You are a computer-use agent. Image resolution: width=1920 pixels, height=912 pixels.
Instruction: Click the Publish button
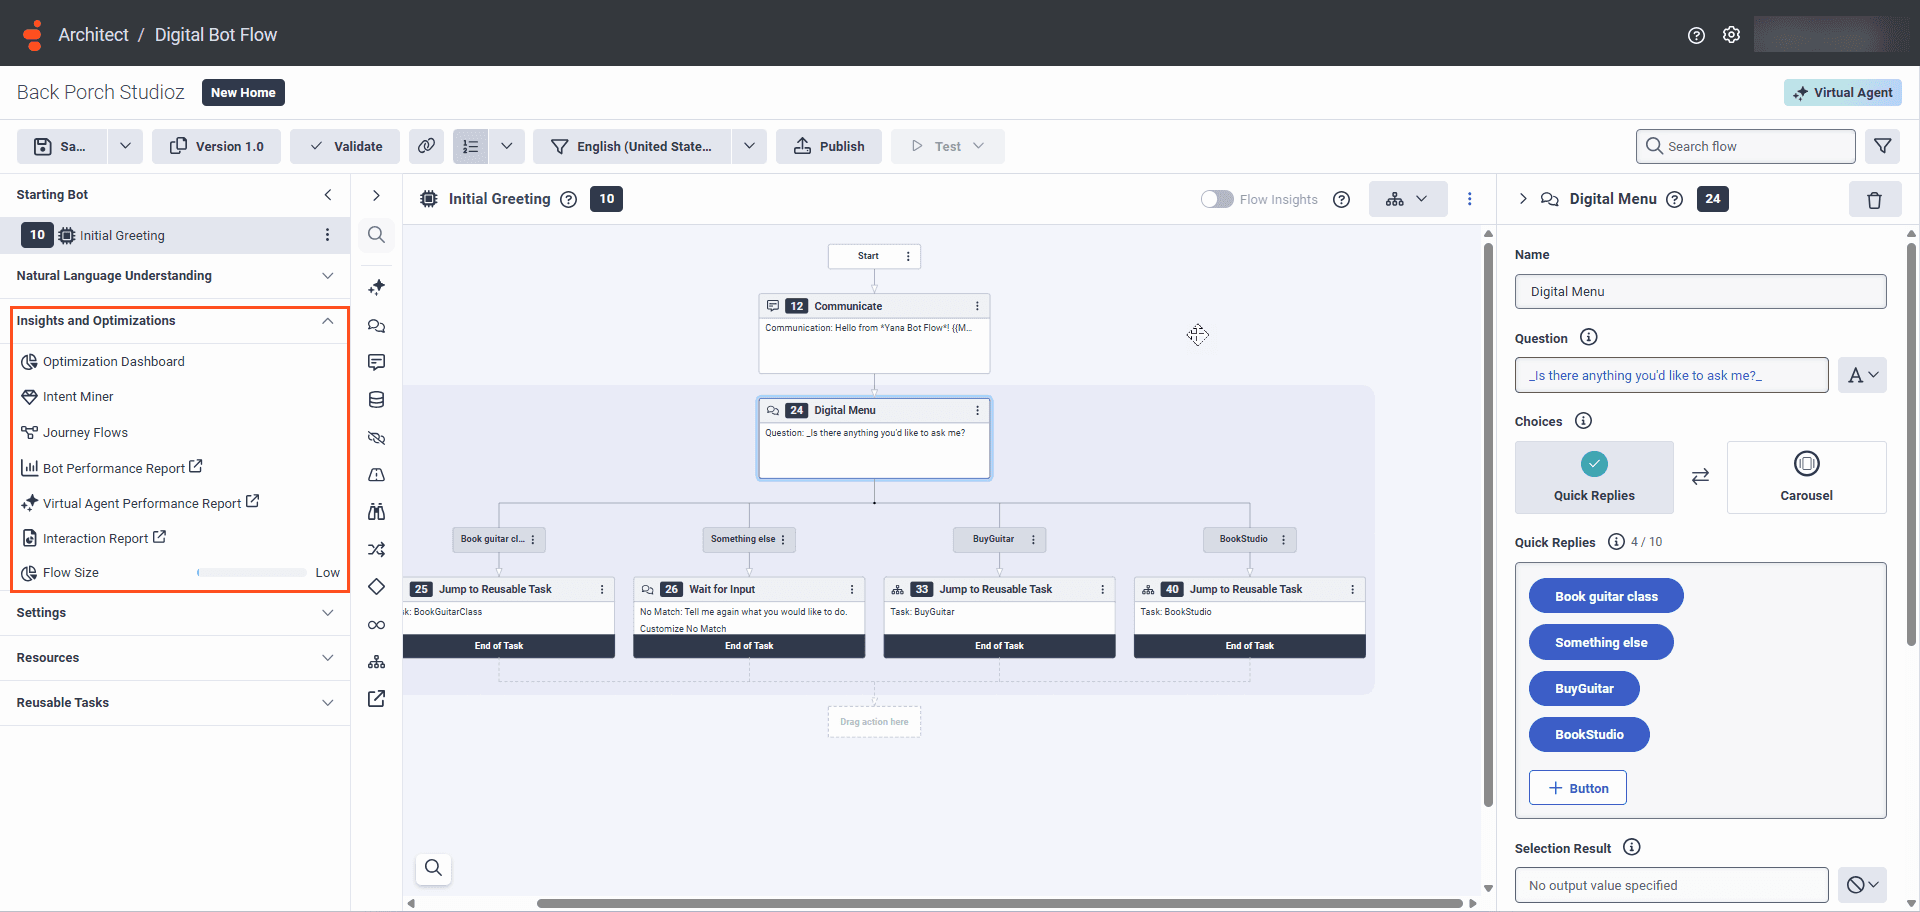[829, 146]
